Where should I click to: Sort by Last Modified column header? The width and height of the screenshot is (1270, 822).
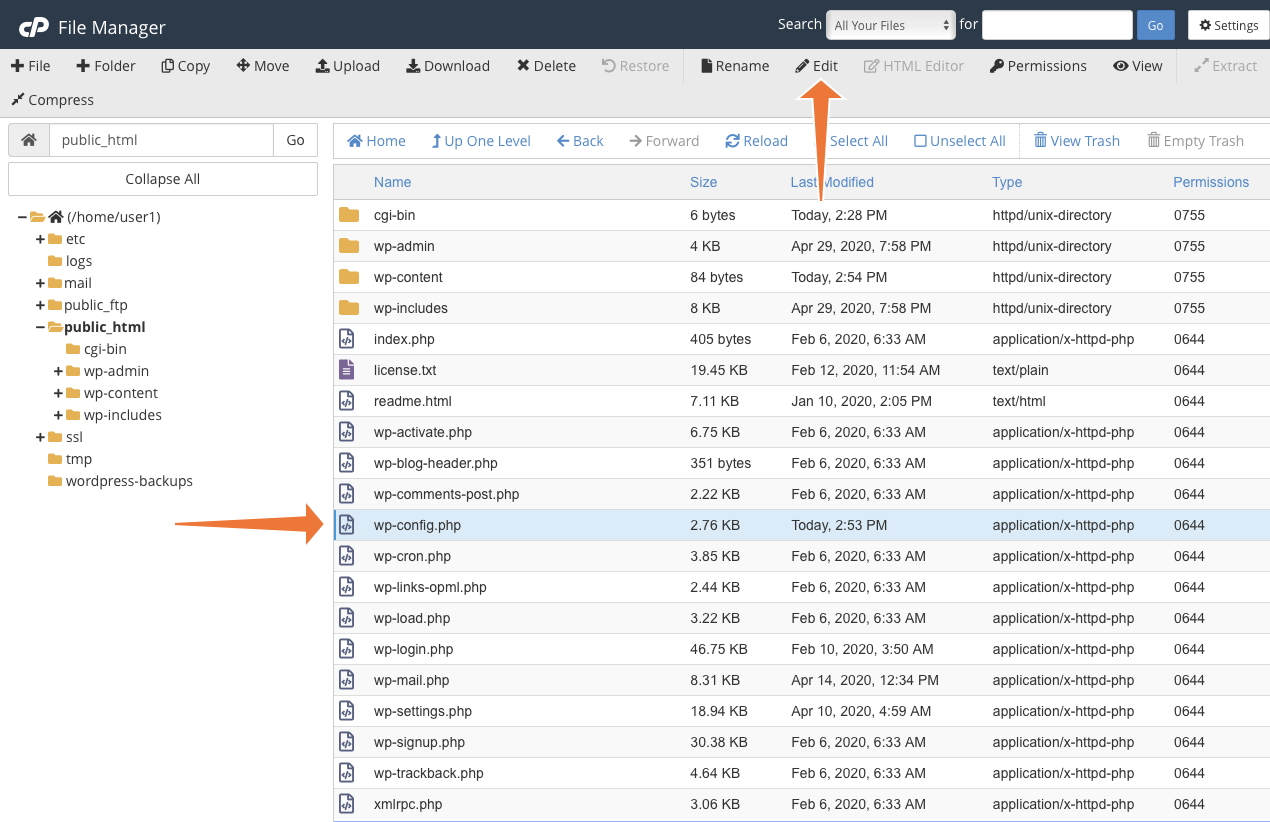(x=832, y=182)
